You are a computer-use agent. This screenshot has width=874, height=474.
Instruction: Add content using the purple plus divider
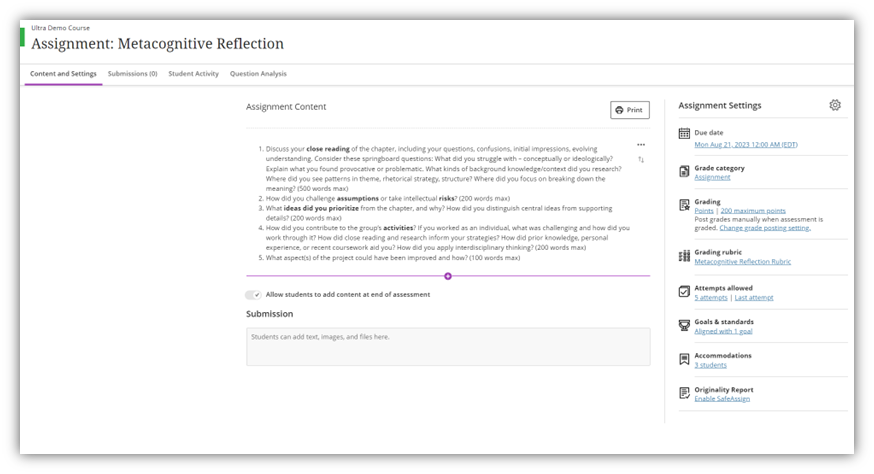[448, 276]
